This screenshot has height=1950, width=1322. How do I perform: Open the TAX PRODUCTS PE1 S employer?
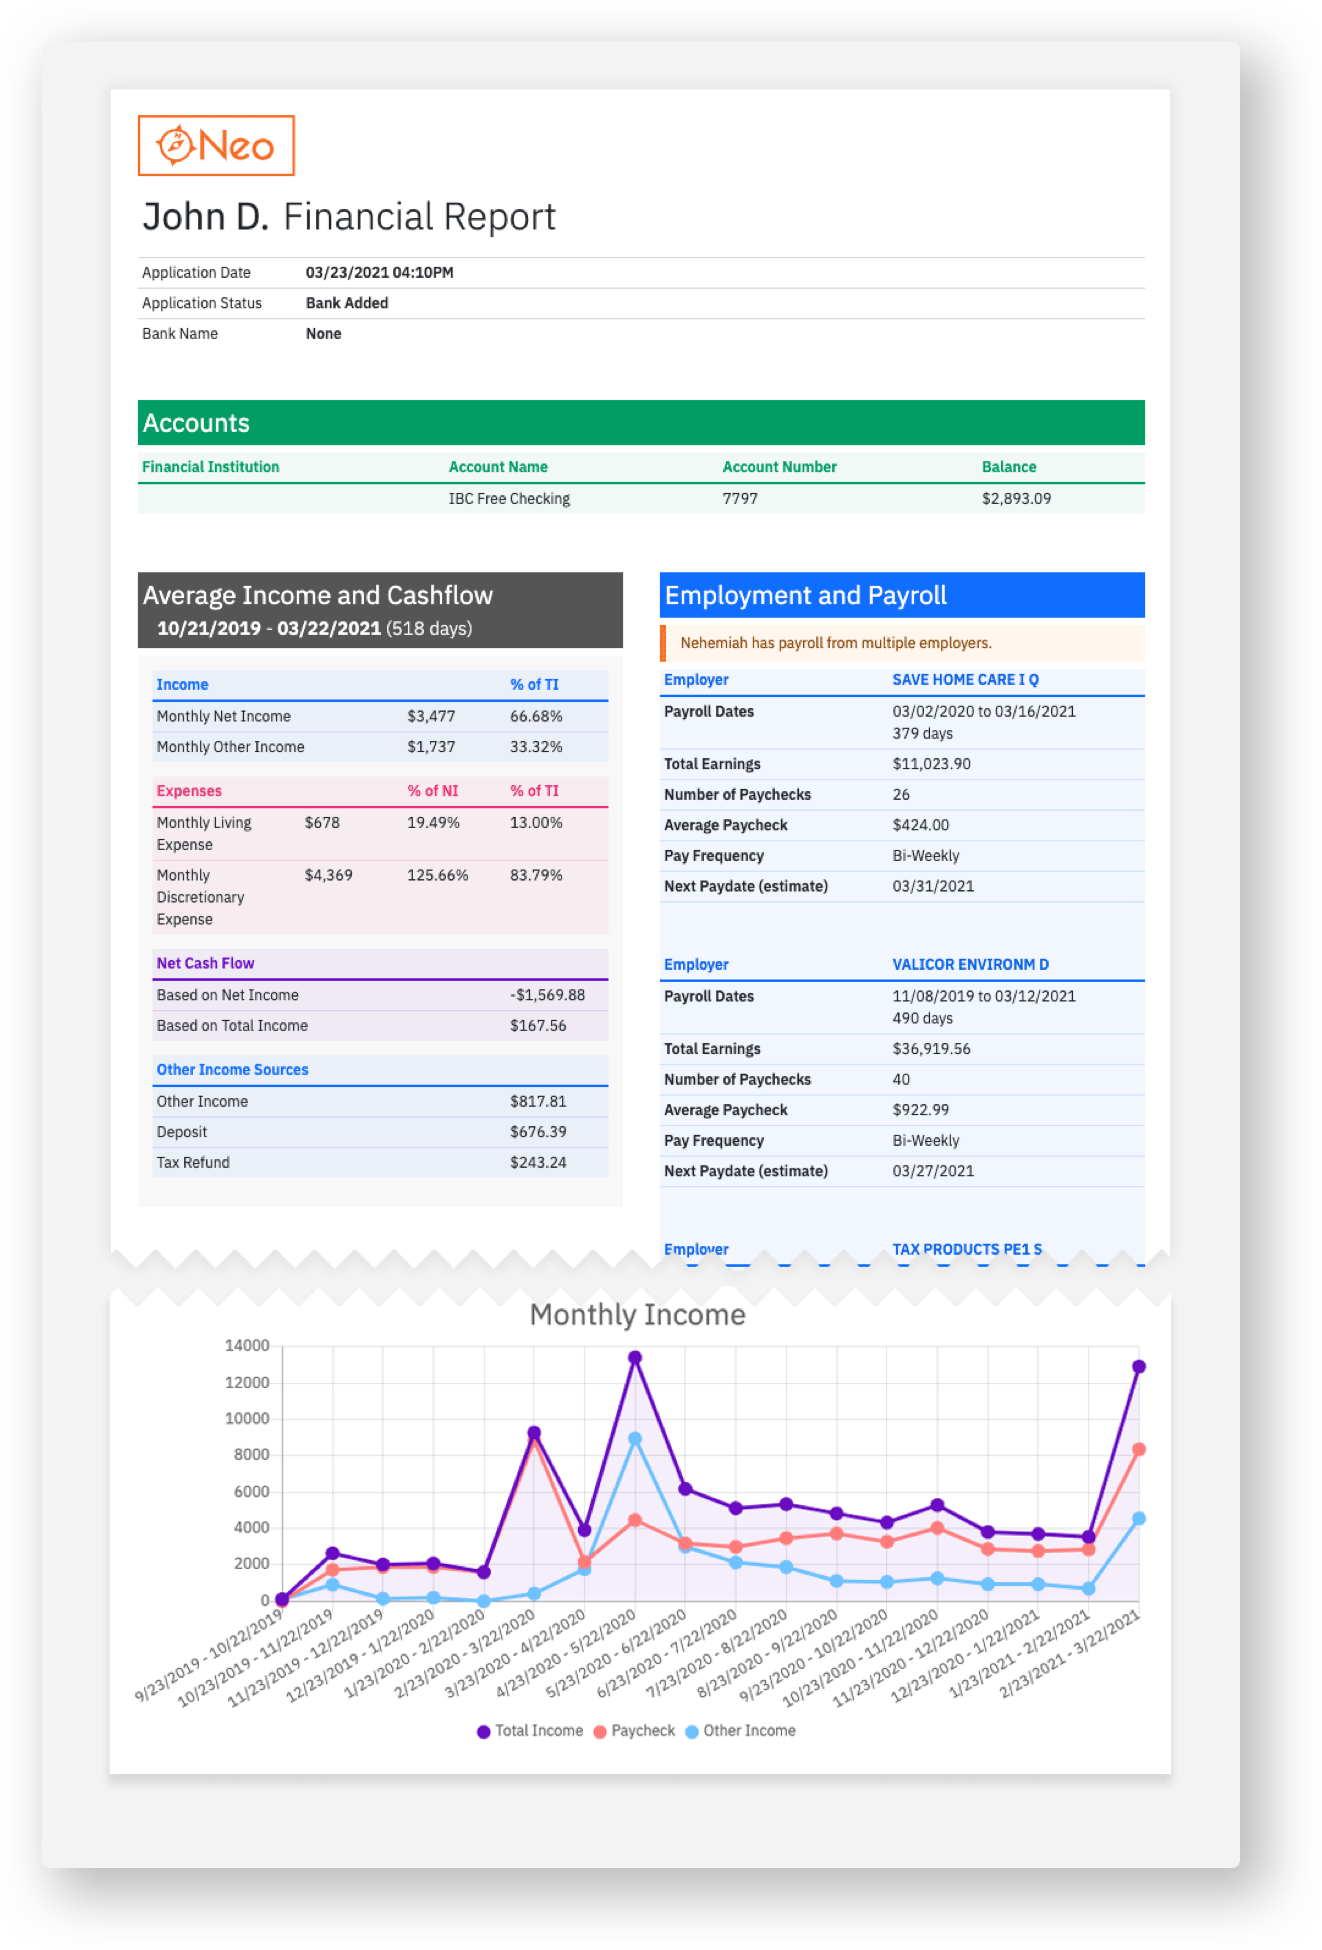(x=967, y=1249)
